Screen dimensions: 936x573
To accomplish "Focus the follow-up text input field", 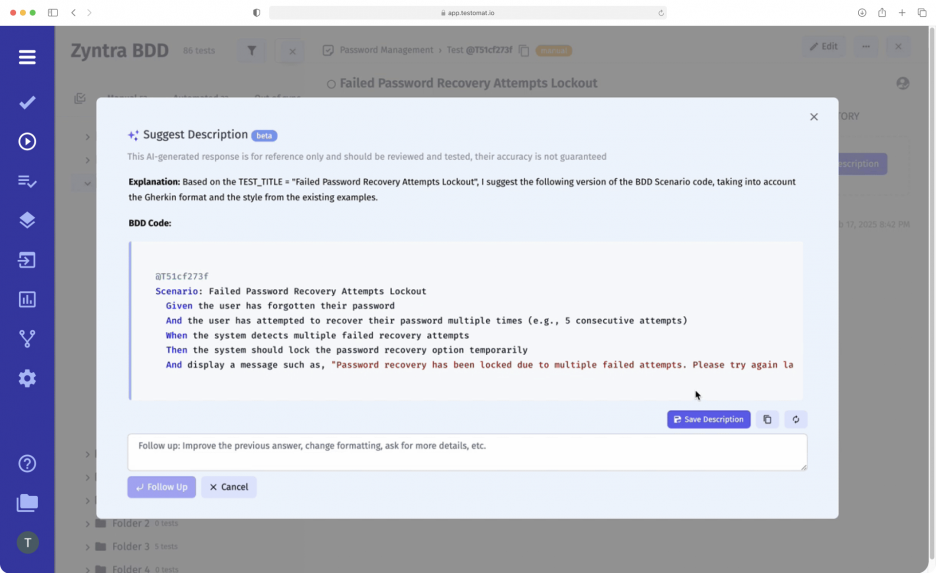I will tap(466, 452).
